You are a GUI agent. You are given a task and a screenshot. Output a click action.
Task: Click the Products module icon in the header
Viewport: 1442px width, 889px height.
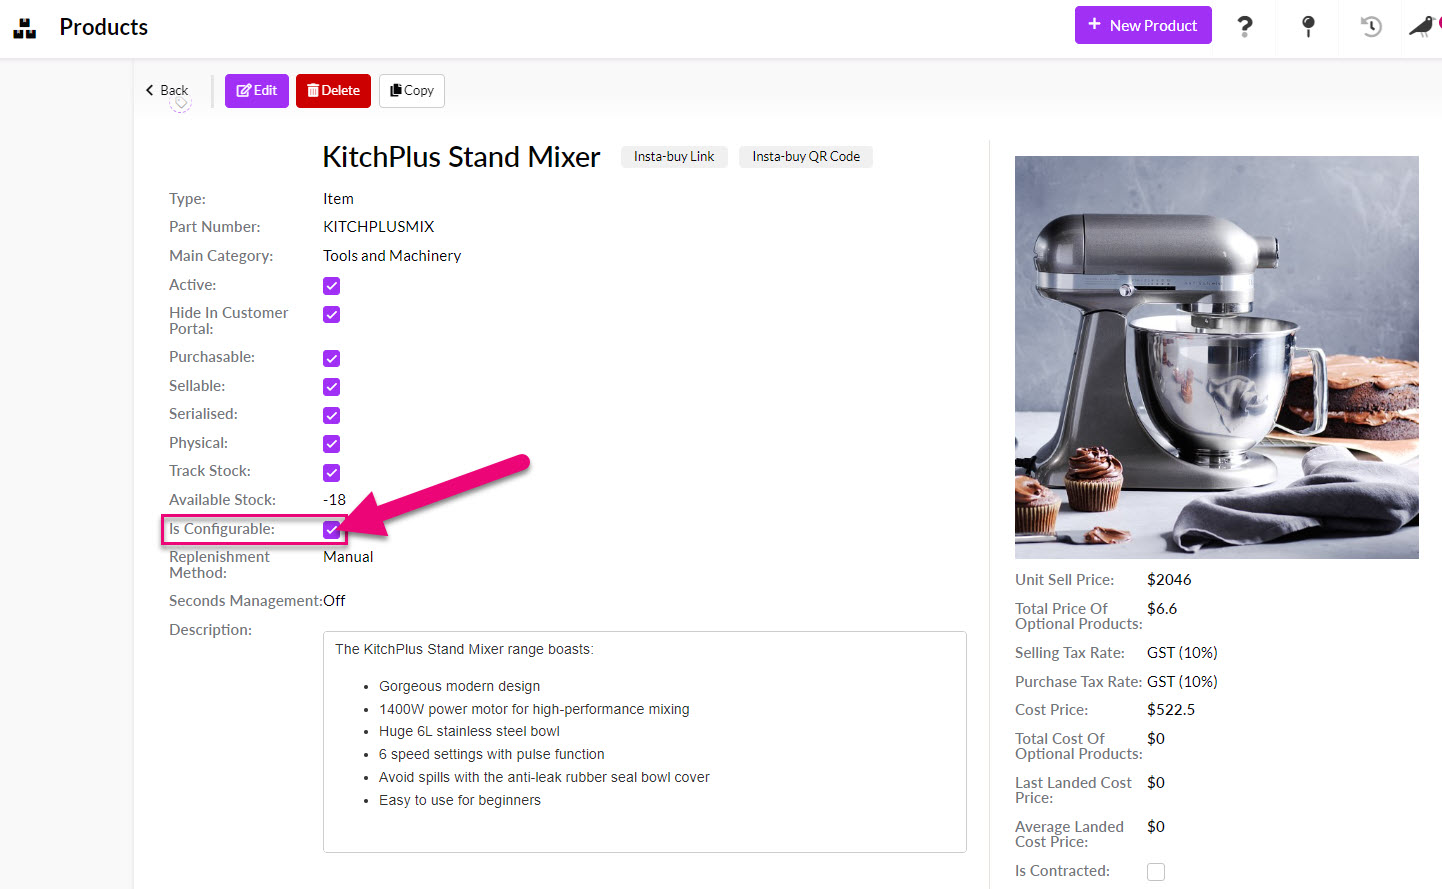click(25, 28)
